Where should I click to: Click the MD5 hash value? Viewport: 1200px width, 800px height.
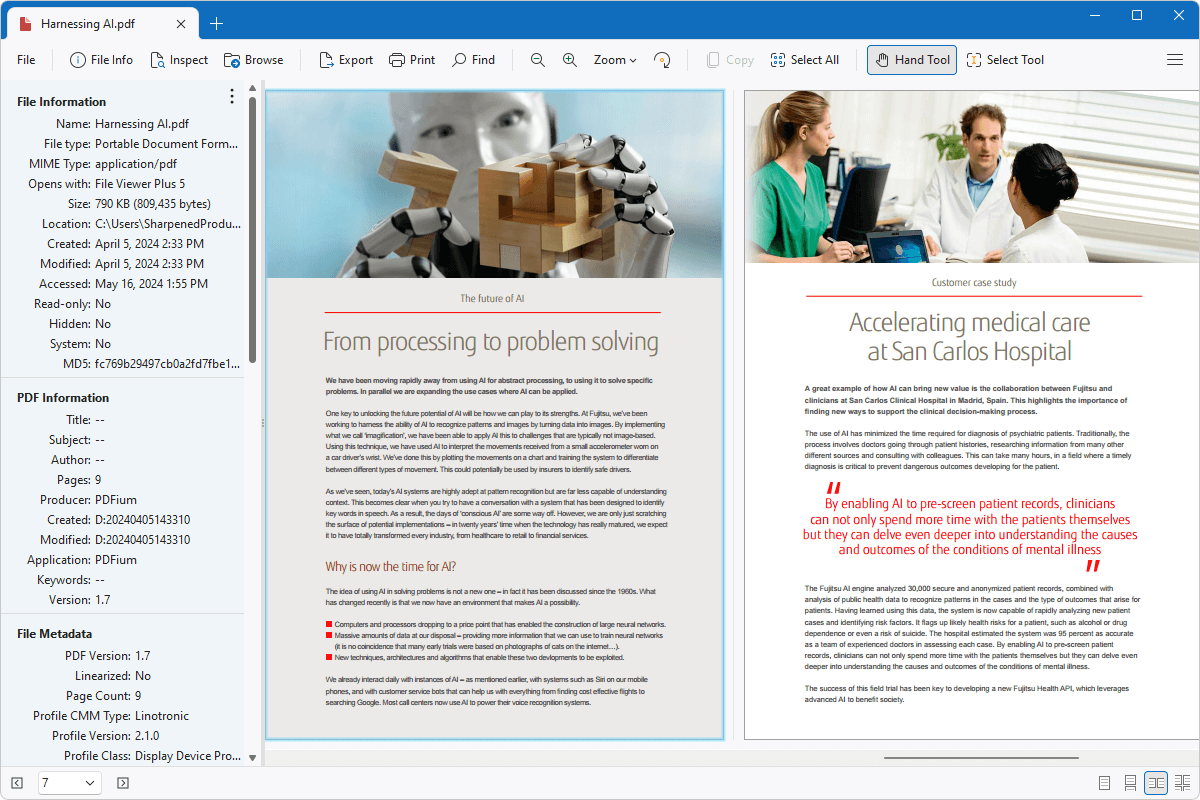(x=168, y=364)
